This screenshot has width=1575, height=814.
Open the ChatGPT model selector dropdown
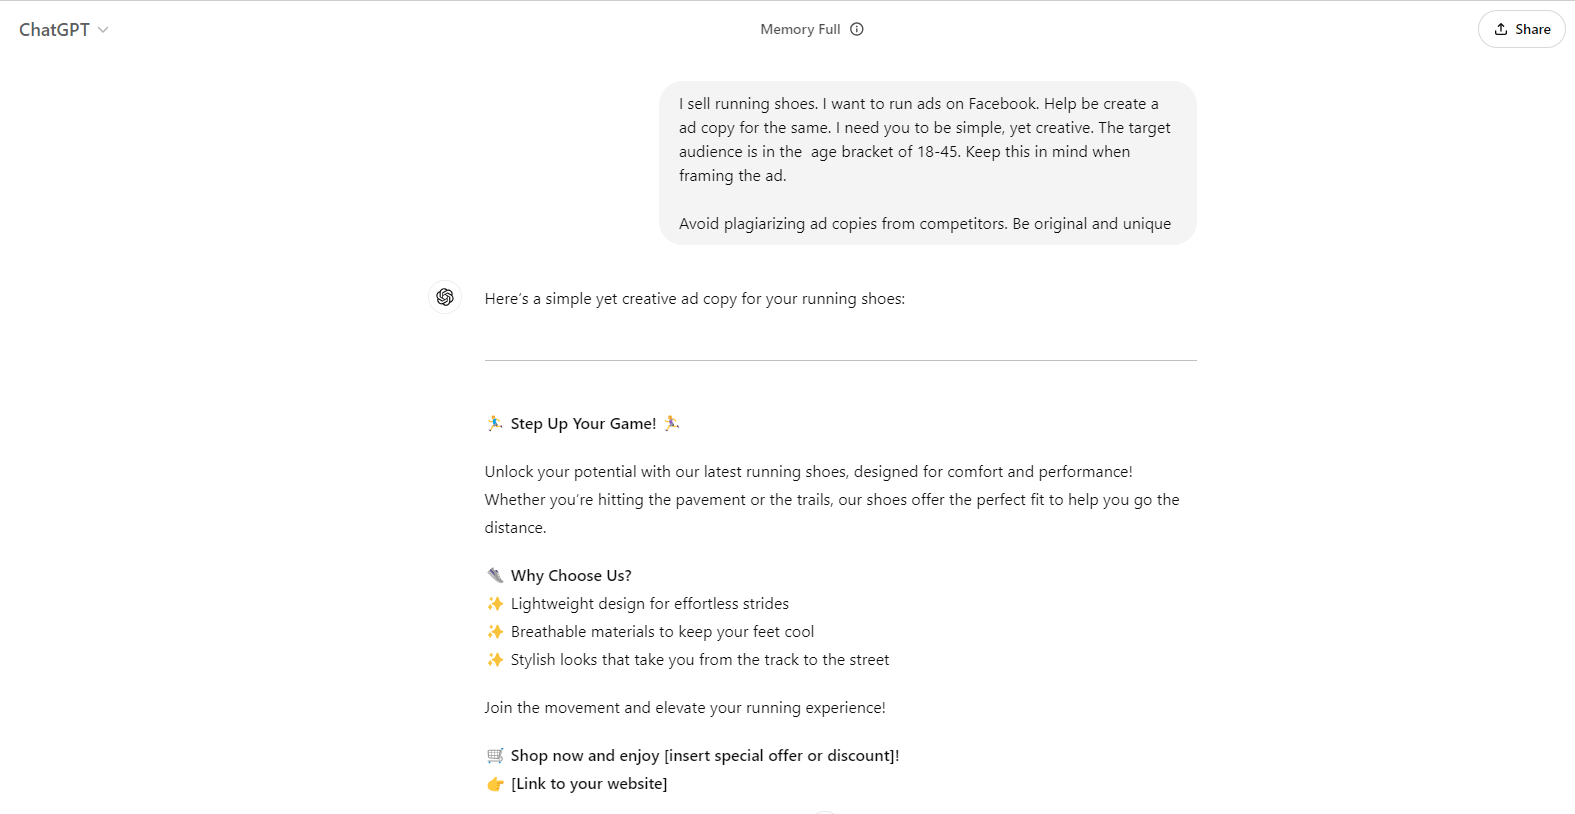pyautogui.click(x=103, y=29)
